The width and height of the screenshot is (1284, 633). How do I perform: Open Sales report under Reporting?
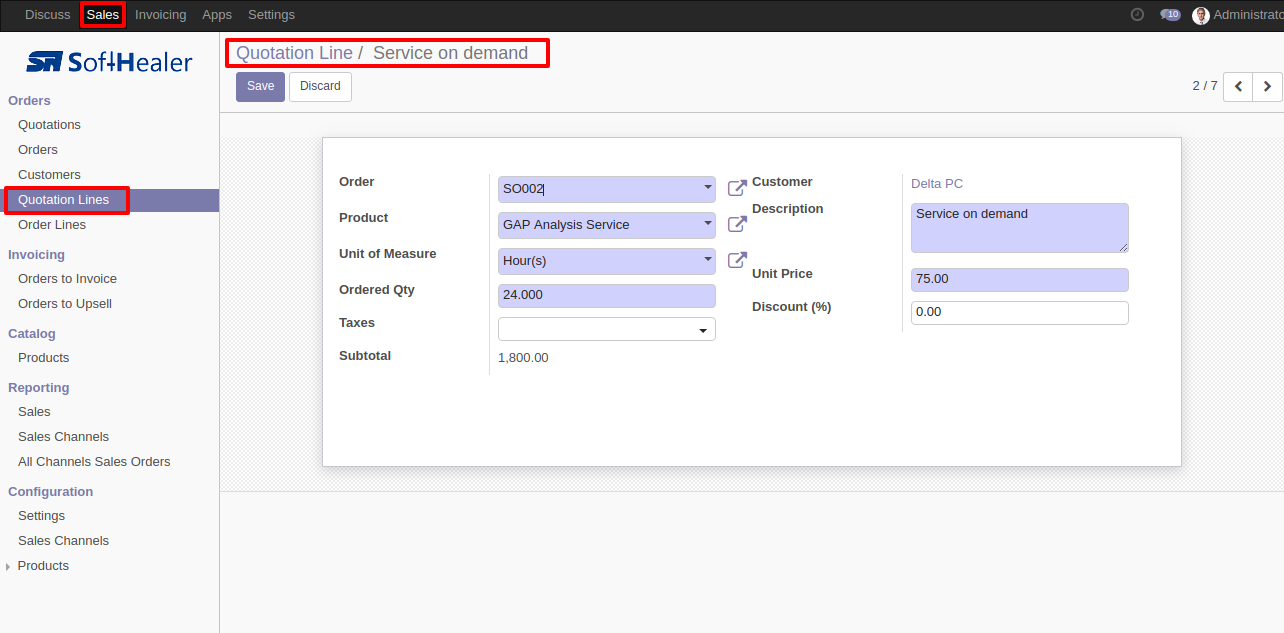34,412
